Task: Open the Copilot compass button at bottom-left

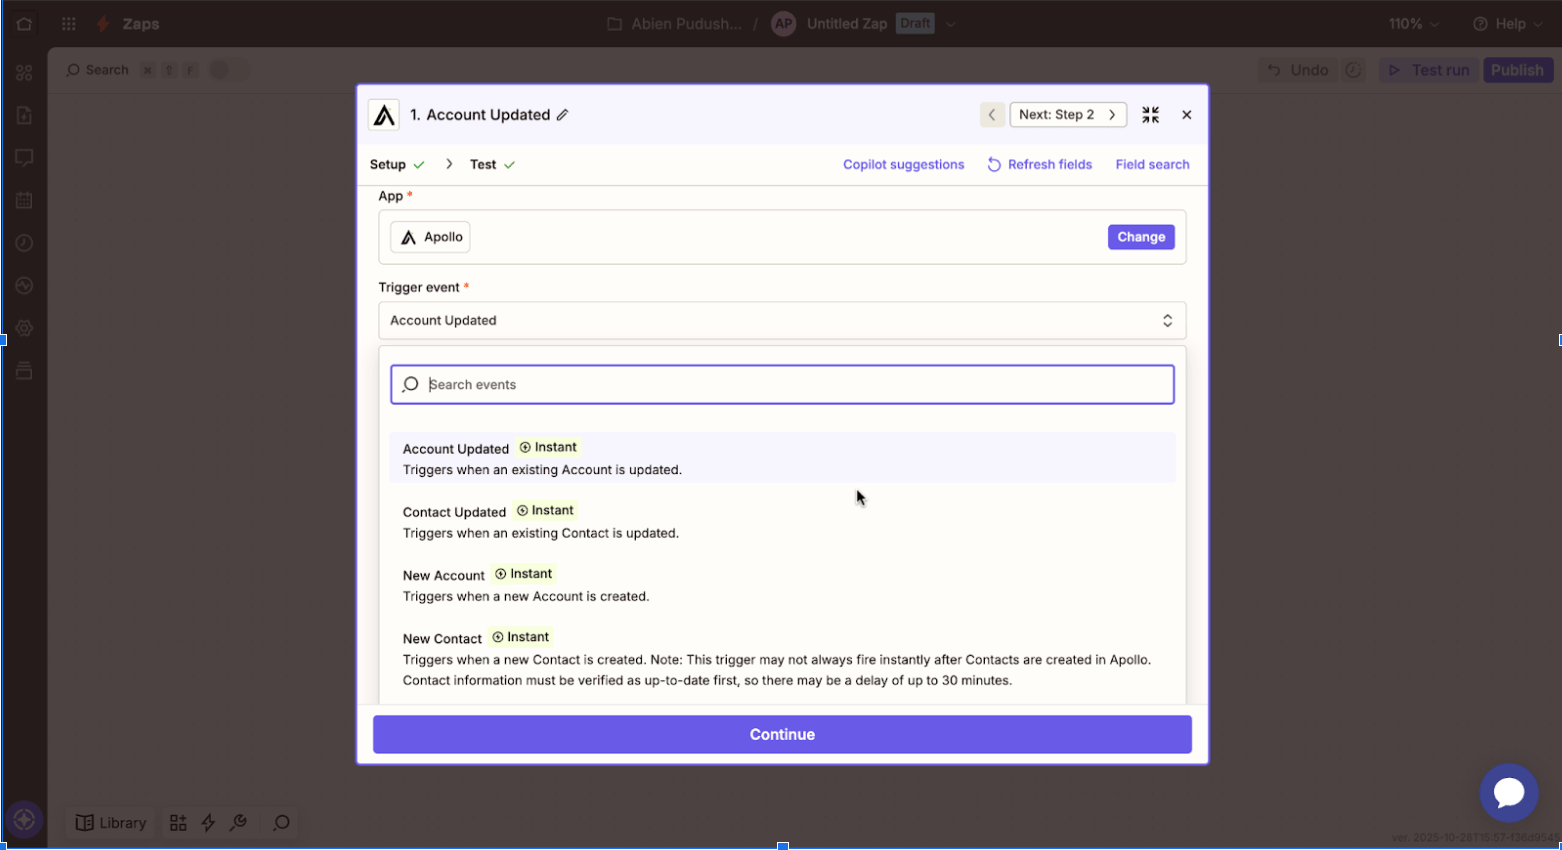Action: [24, 821]
